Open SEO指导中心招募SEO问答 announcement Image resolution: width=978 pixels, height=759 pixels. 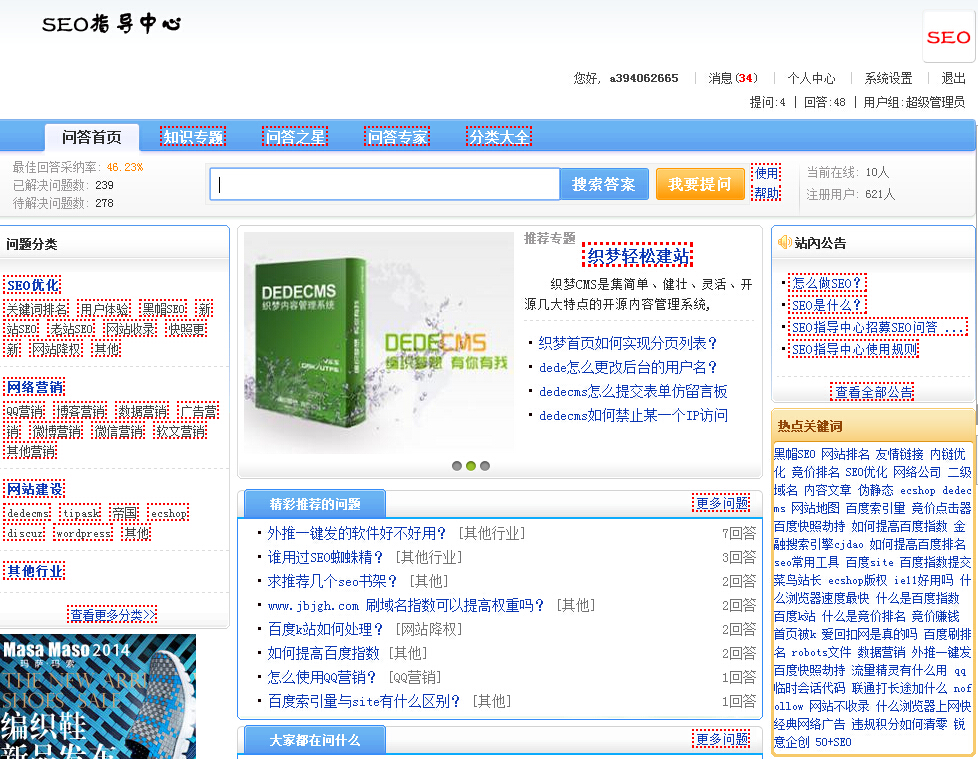coord(878,327)
